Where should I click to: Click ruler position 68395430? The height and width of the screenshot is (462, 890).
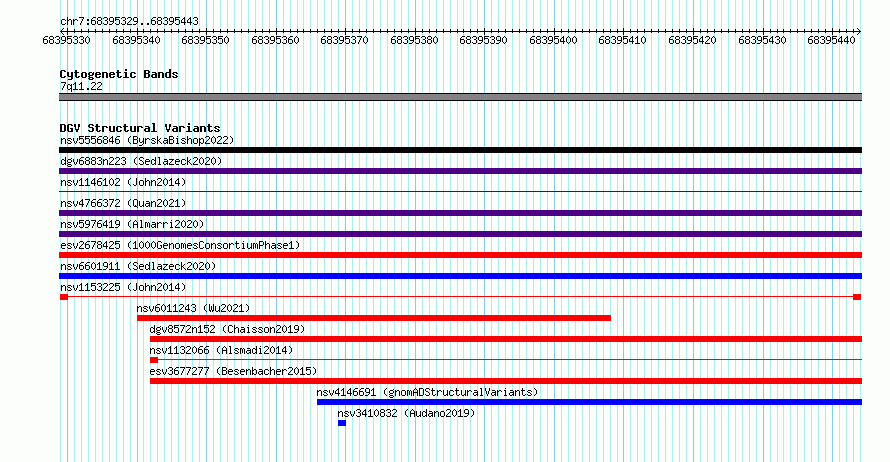(762, 40)
